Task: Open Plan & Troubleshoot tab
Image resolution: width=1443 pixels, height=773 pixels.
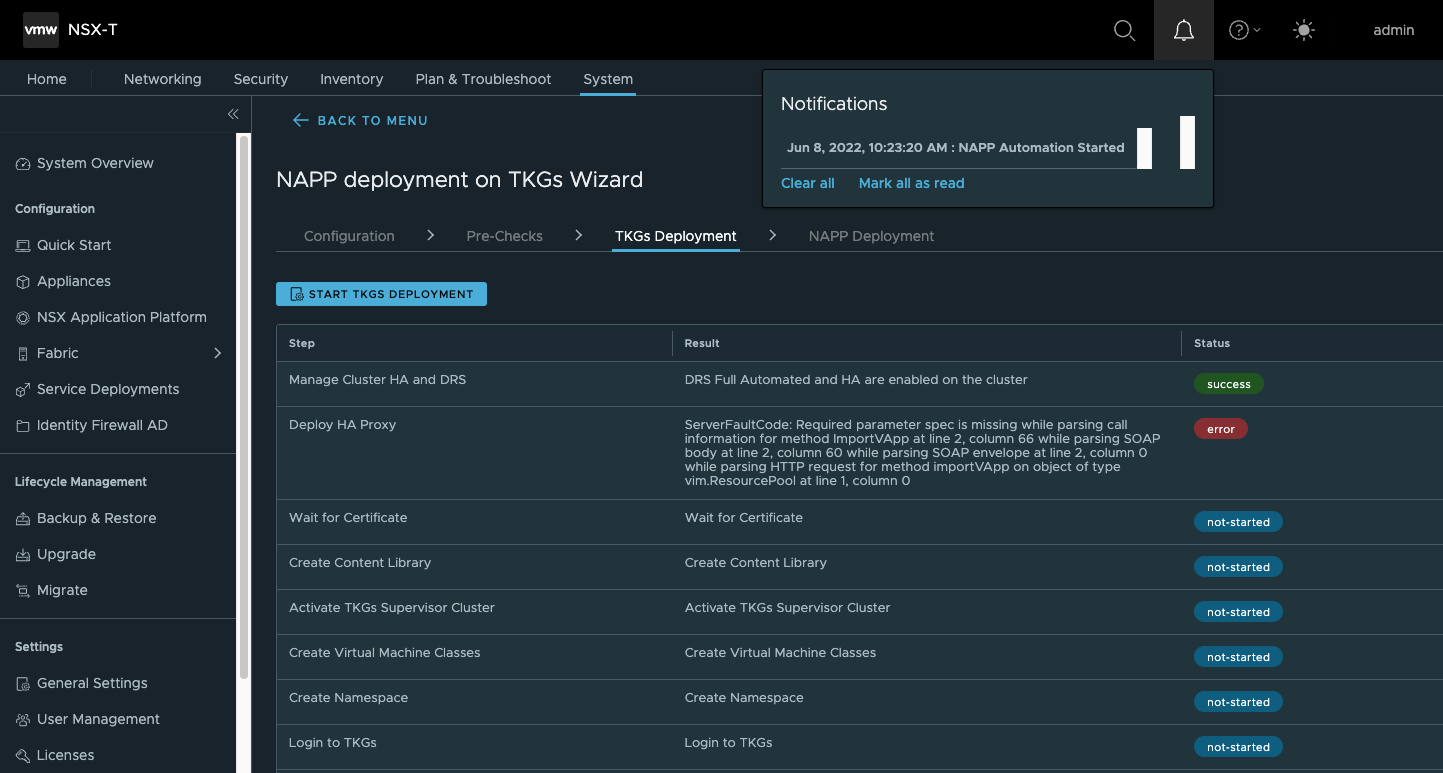Action: (484, 79)
